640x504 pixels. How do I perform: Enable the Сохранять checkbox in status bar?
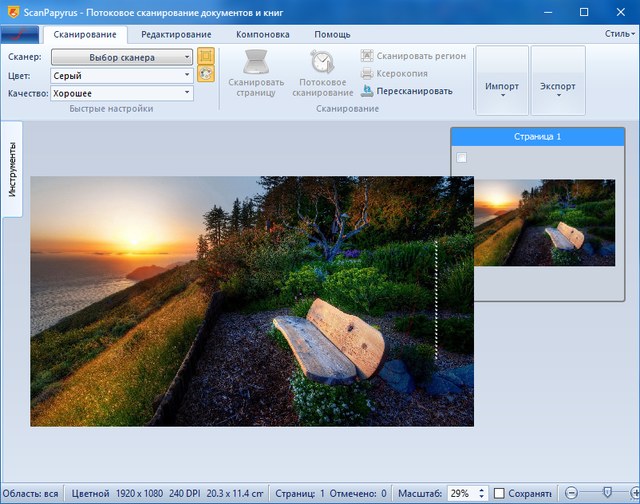tap(500, 494)
